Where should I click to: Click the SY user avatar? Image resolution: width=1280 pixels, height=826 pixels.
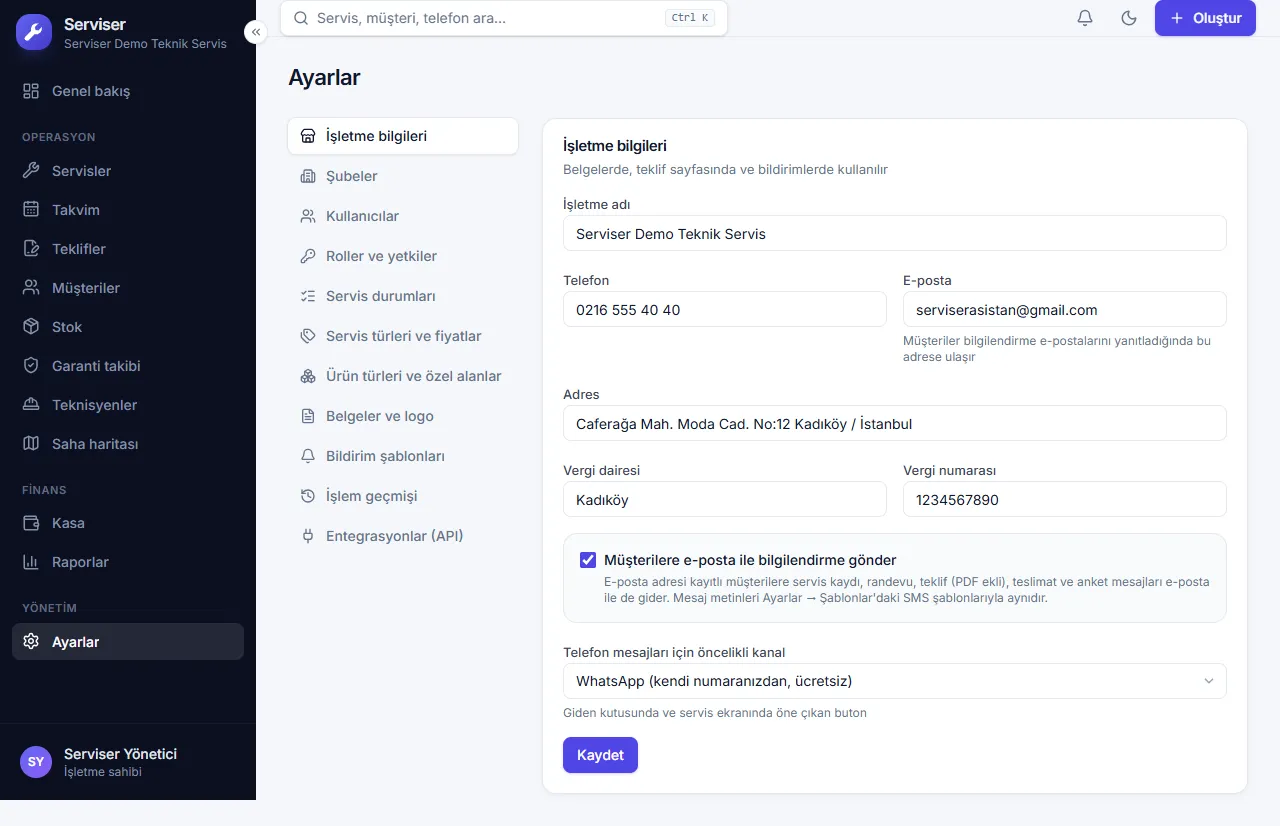click(x=36, y=762)
